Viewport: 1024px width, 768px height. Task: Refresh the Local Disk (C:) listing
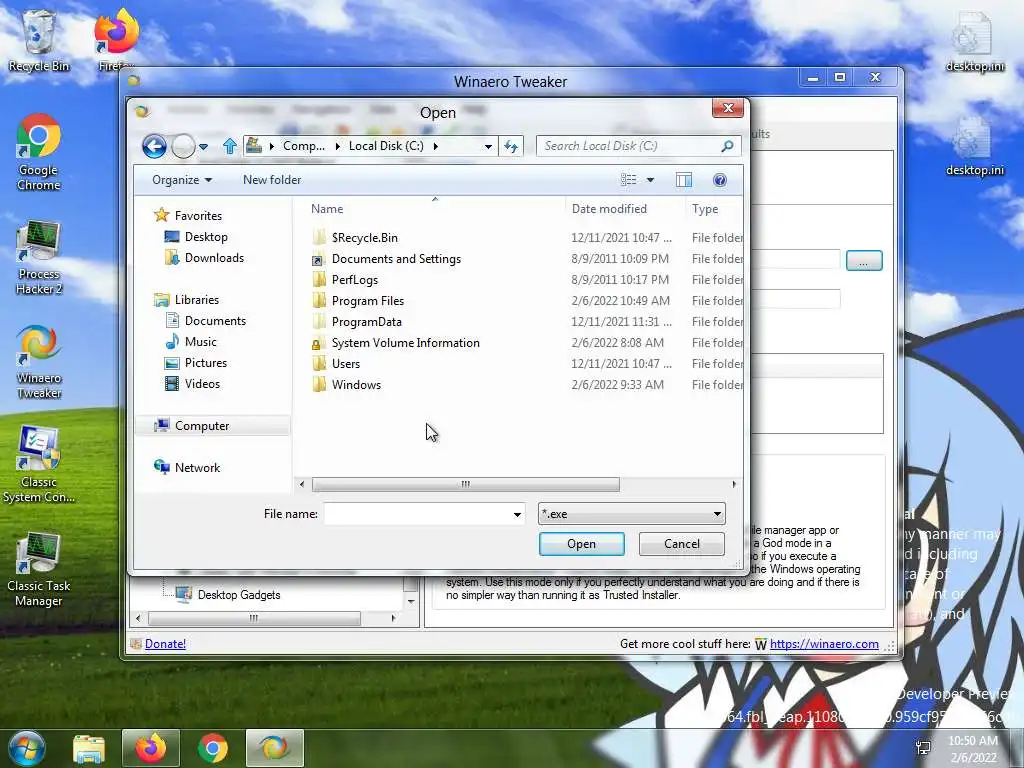tap(511, 146)
